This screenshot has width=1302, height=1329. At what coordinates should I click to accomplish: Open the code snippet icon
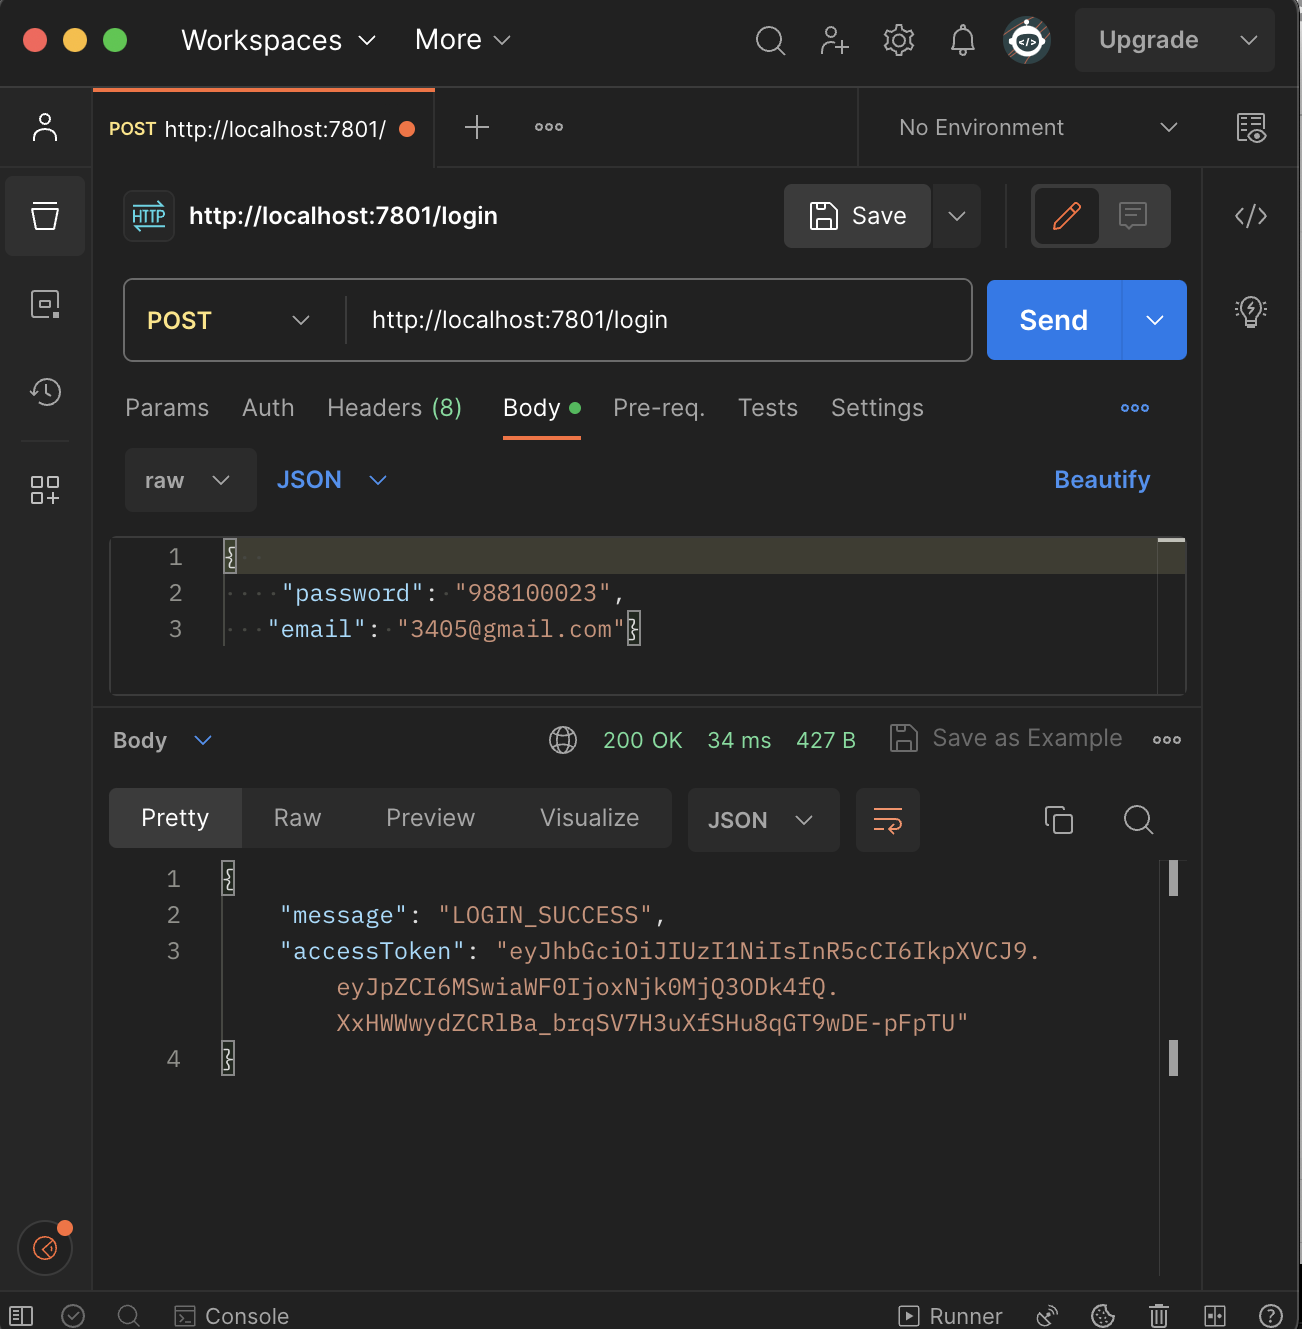point(1251,216)
